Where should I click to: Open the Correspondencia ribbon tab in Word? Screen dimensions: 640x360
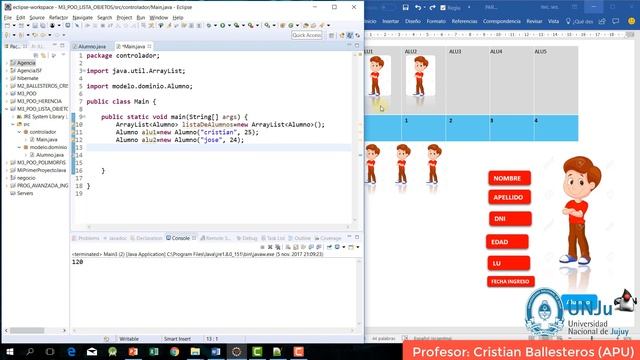502,21
